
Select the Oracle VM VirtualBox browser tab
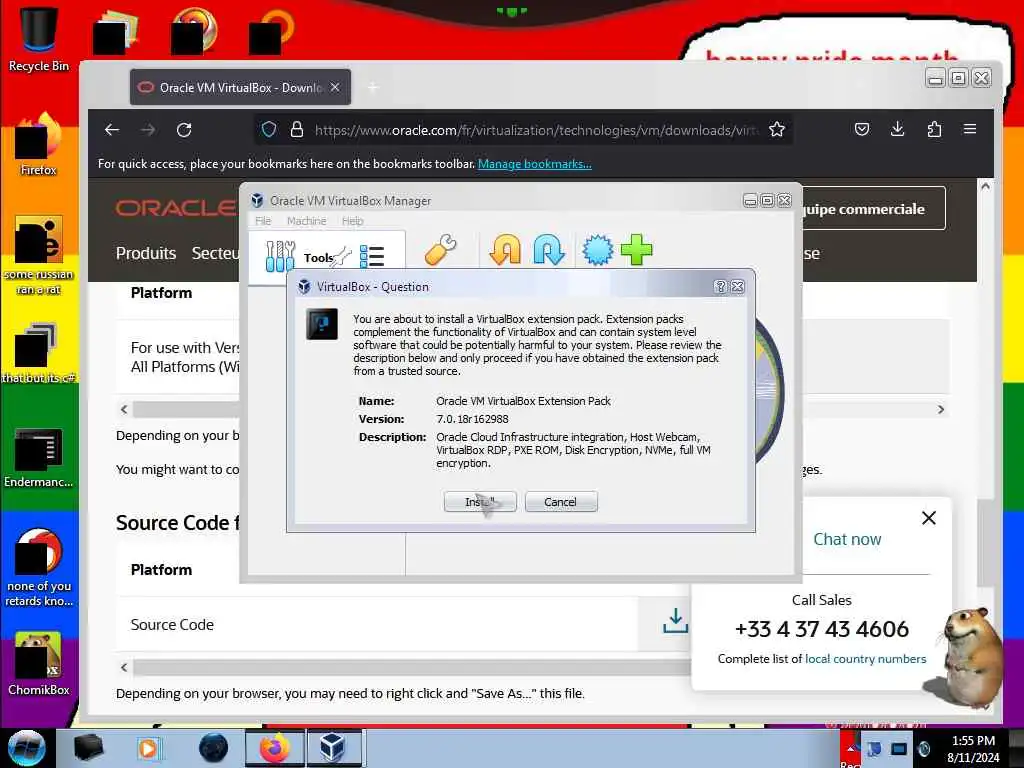click(x=240, y=88)
